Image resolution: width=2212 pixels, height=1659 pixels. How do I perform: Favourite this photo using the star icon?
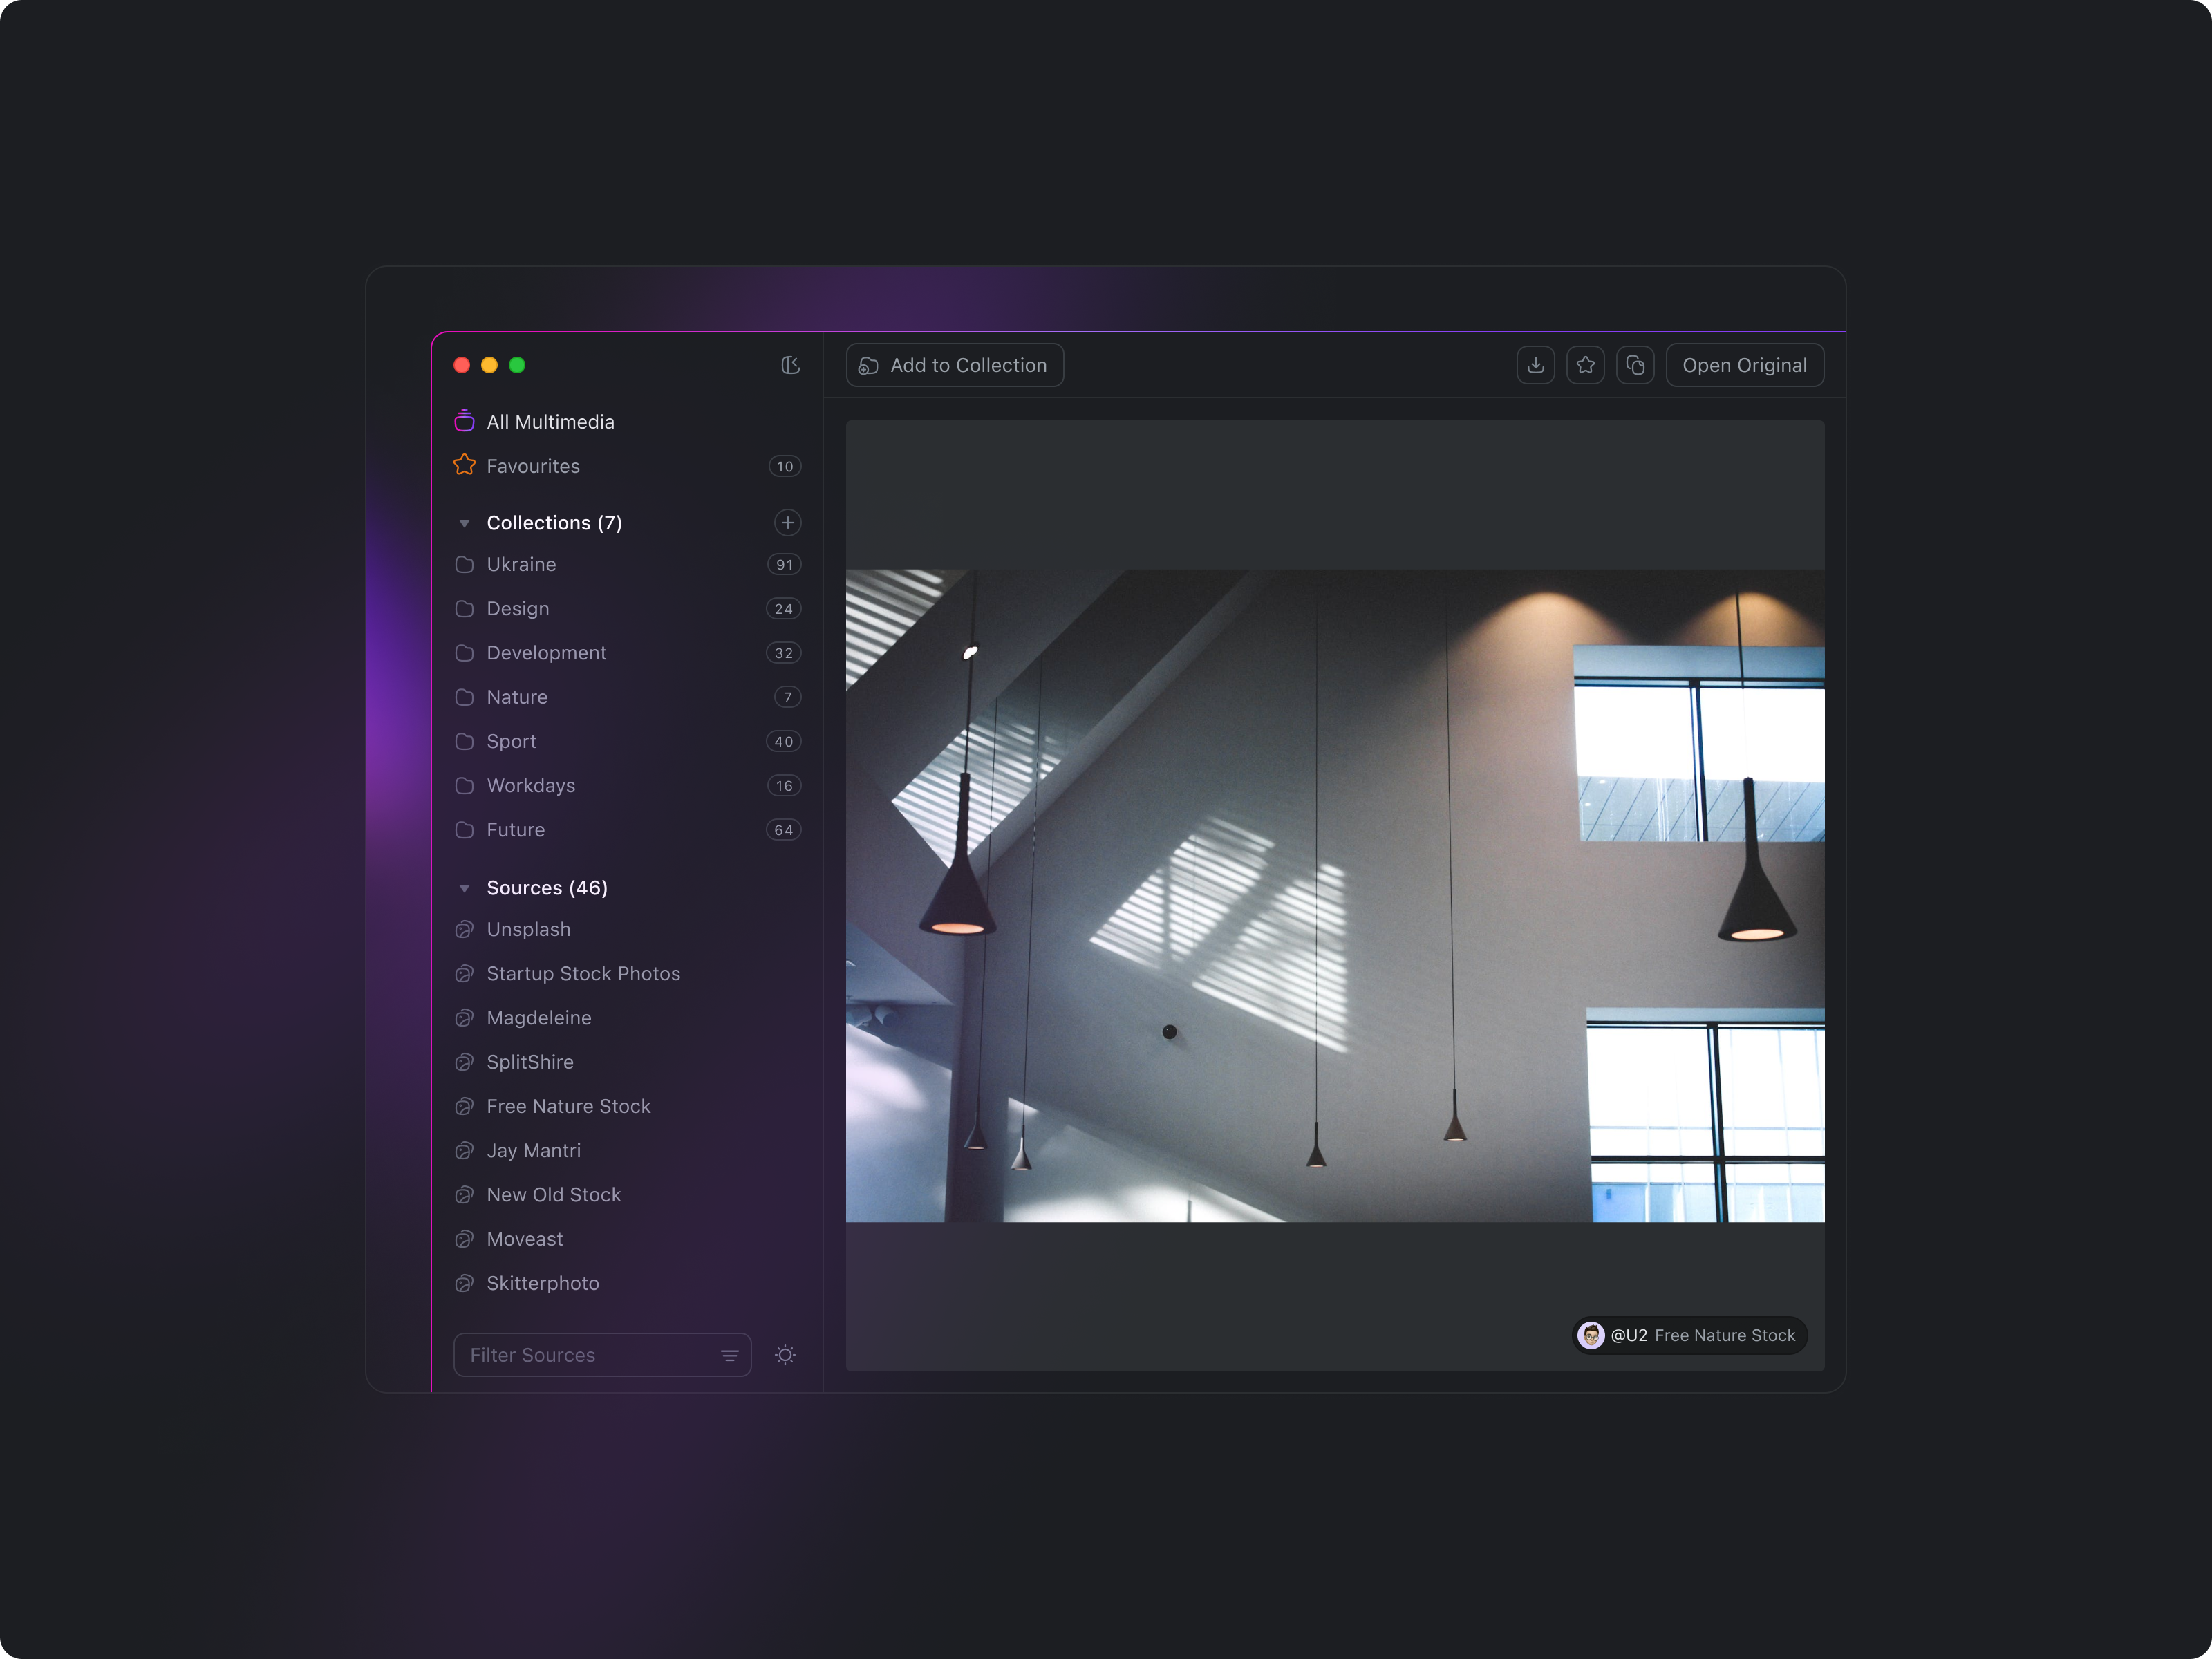1586,365
